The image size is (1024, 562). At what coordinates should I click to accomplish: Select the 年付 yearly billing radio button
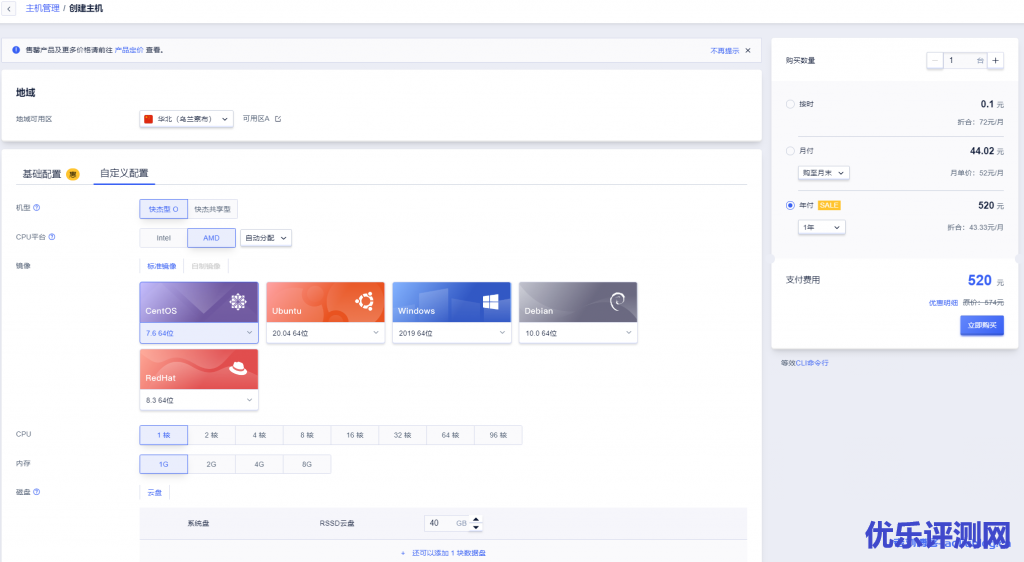tap(791, 205)
